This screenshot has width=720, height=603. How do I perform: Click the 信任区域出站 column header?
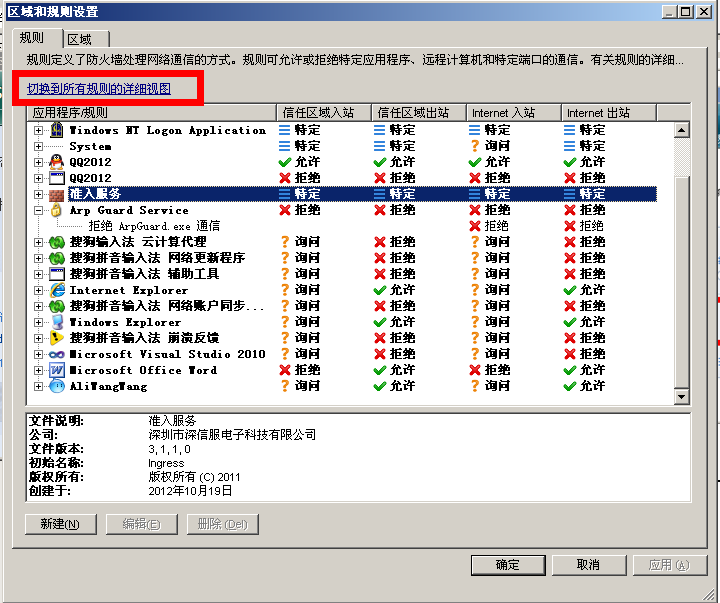point(419,113)
